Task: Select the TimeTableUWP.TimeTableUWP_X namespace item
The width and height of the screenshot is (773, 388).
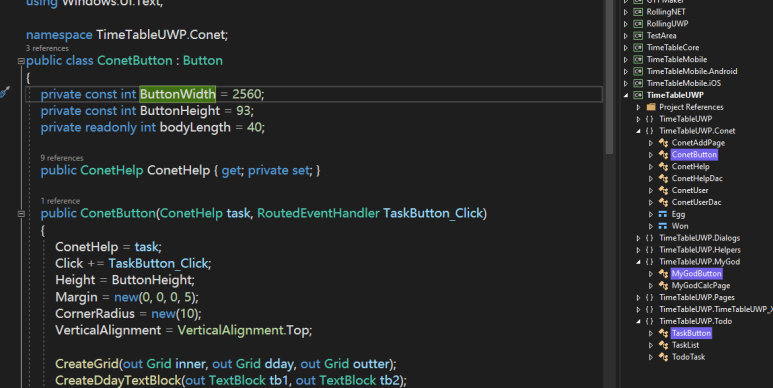Action: pyautogui.click(x=716, y=309)
